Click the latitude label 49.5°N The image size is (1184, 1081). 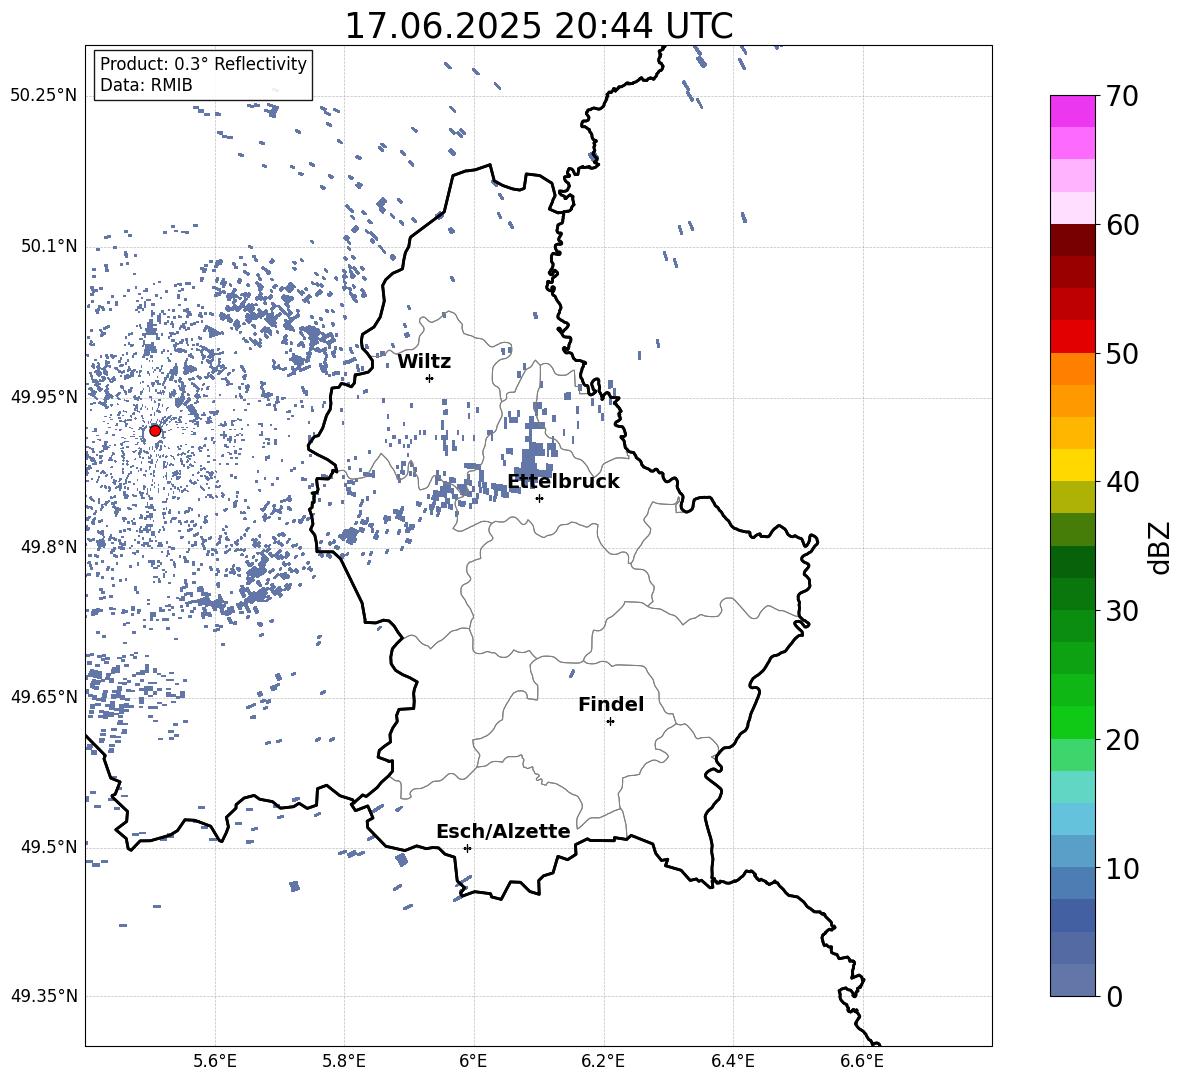tap(49, 846)
